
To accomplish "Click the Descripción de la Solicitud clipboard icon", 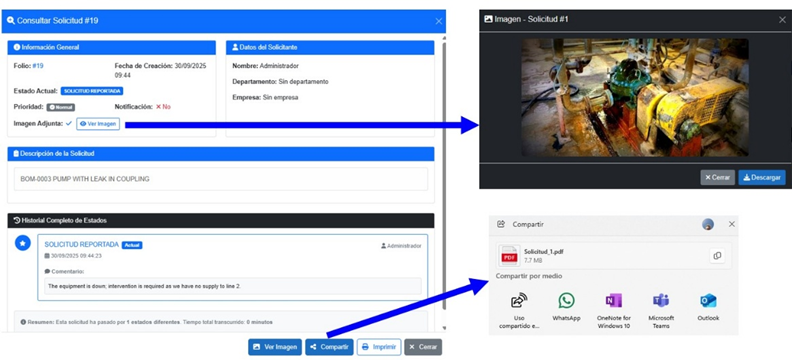I will pos(16,153).
